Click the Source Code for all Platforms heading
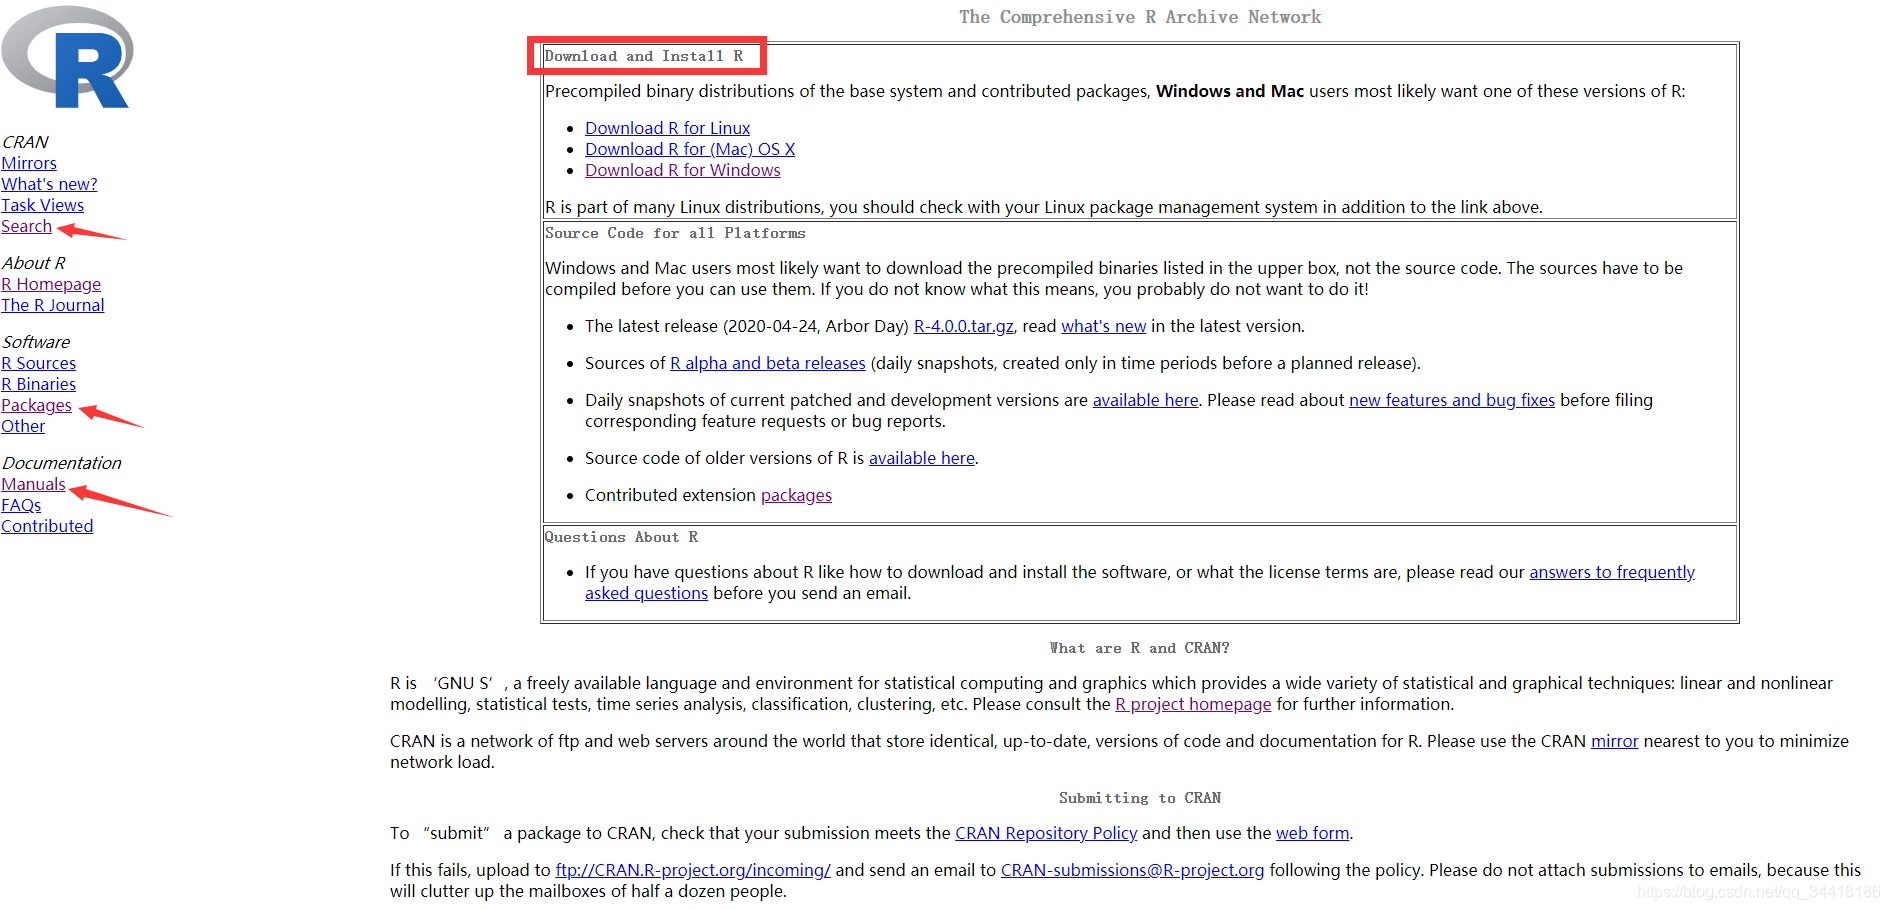 coord(675,233)
